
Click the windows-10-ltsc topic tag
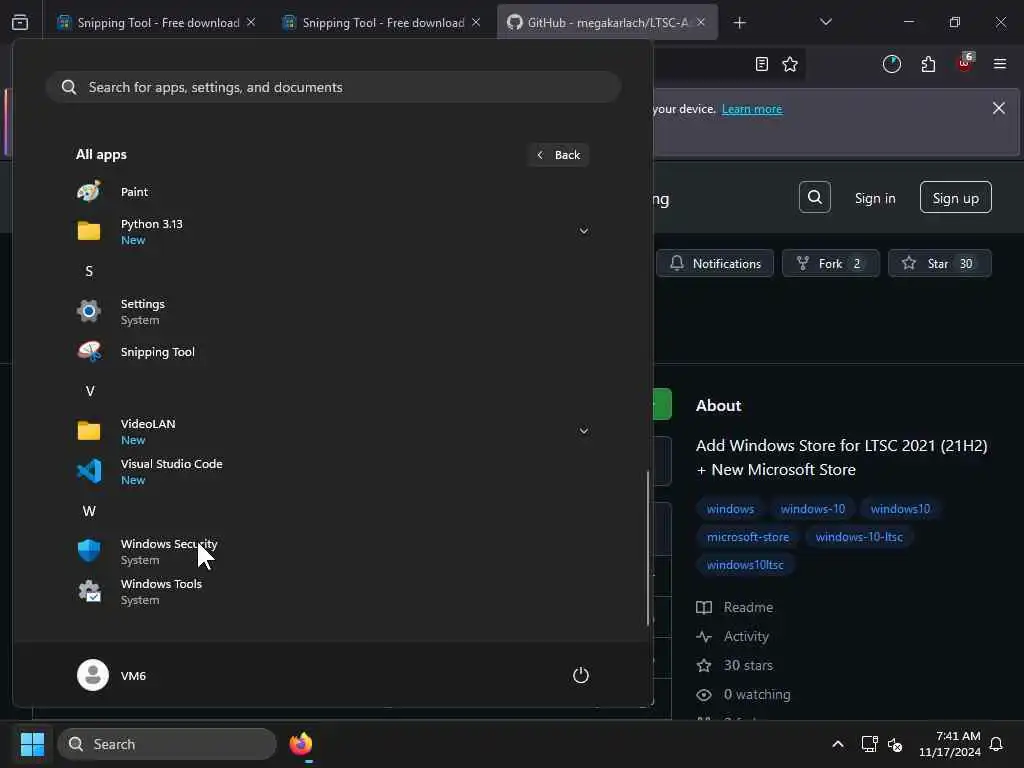[859, 537]
